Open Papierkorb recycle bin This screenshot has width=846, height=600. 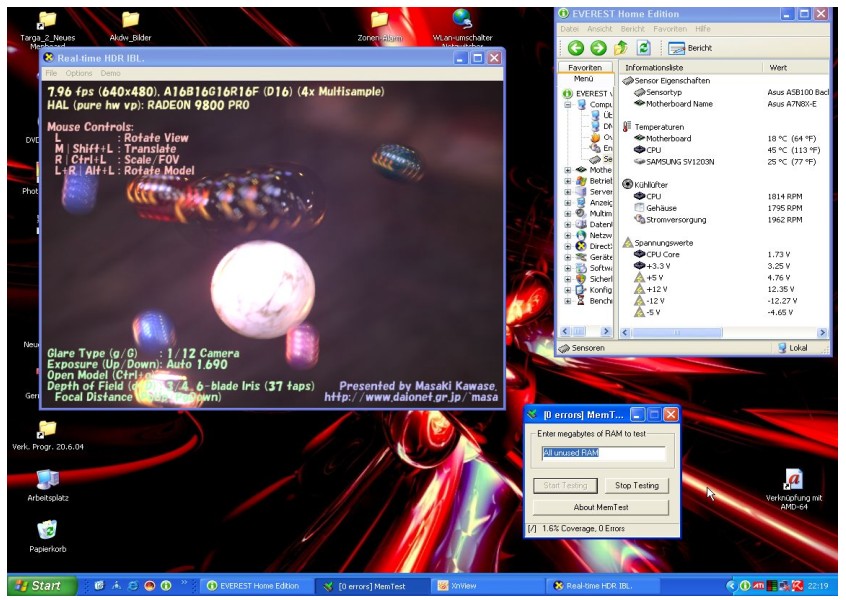click(x=47, y=536)
